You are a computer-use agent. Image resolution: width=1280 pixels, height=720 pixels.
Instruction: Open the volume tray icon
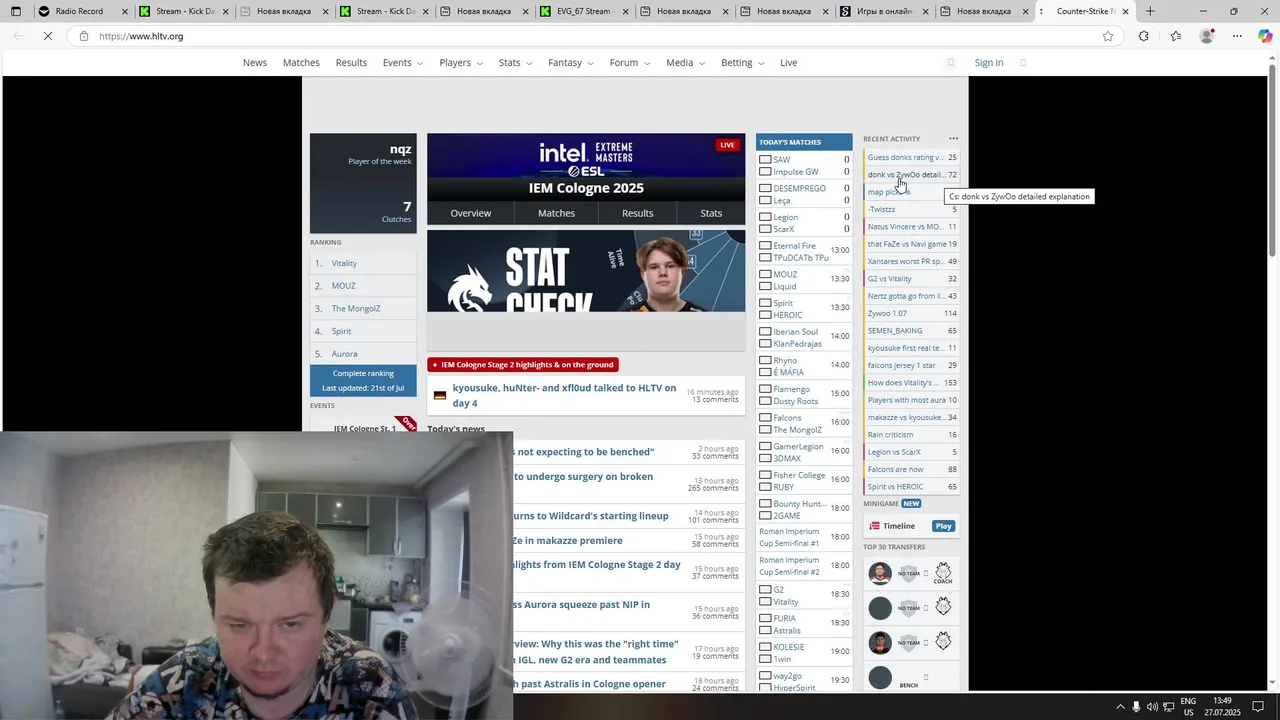tap(1152, 707)
